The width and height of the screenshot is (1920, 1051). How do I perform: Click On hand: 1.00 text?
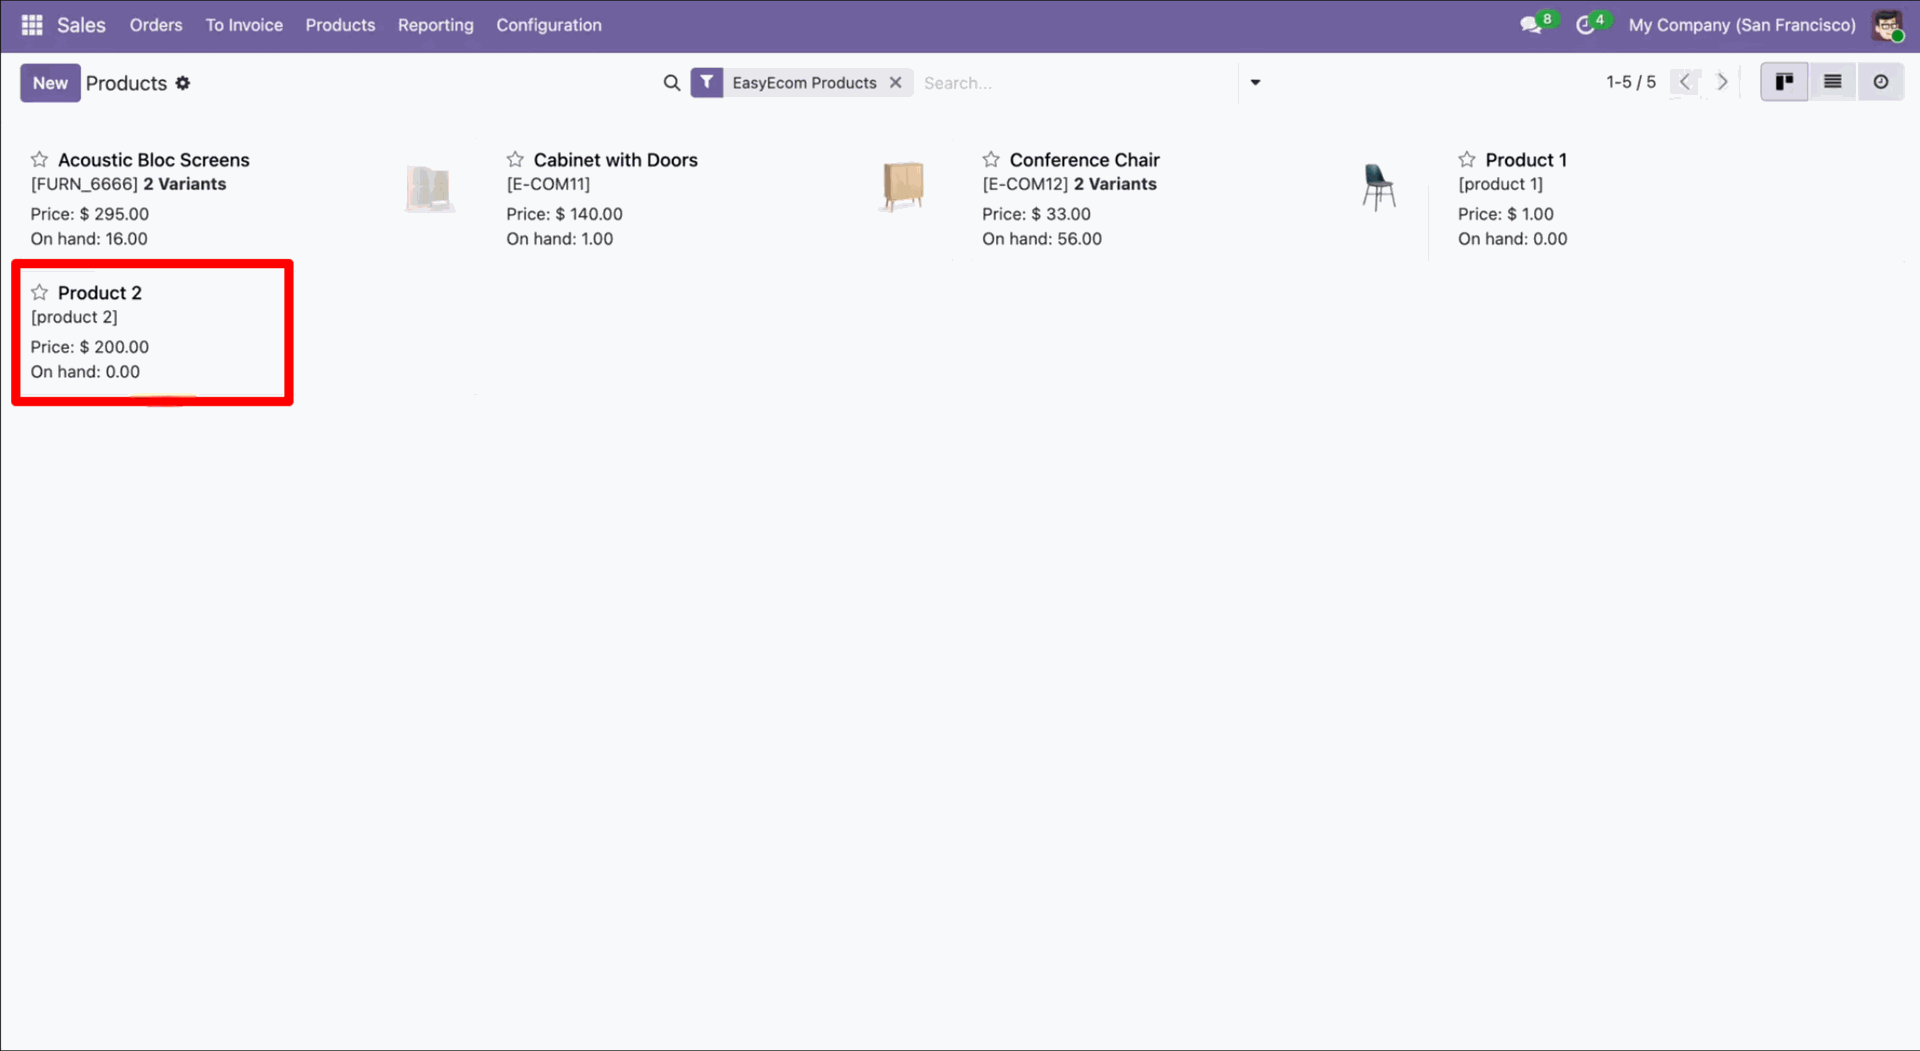tap(560, 239)
